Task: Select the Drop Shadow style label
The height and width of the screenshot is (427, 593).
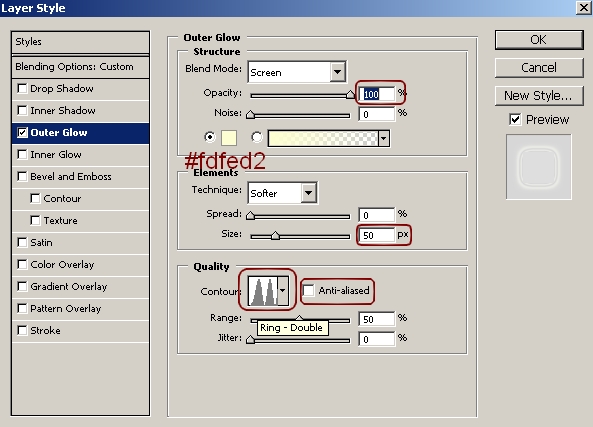Action: pos(62,89)
